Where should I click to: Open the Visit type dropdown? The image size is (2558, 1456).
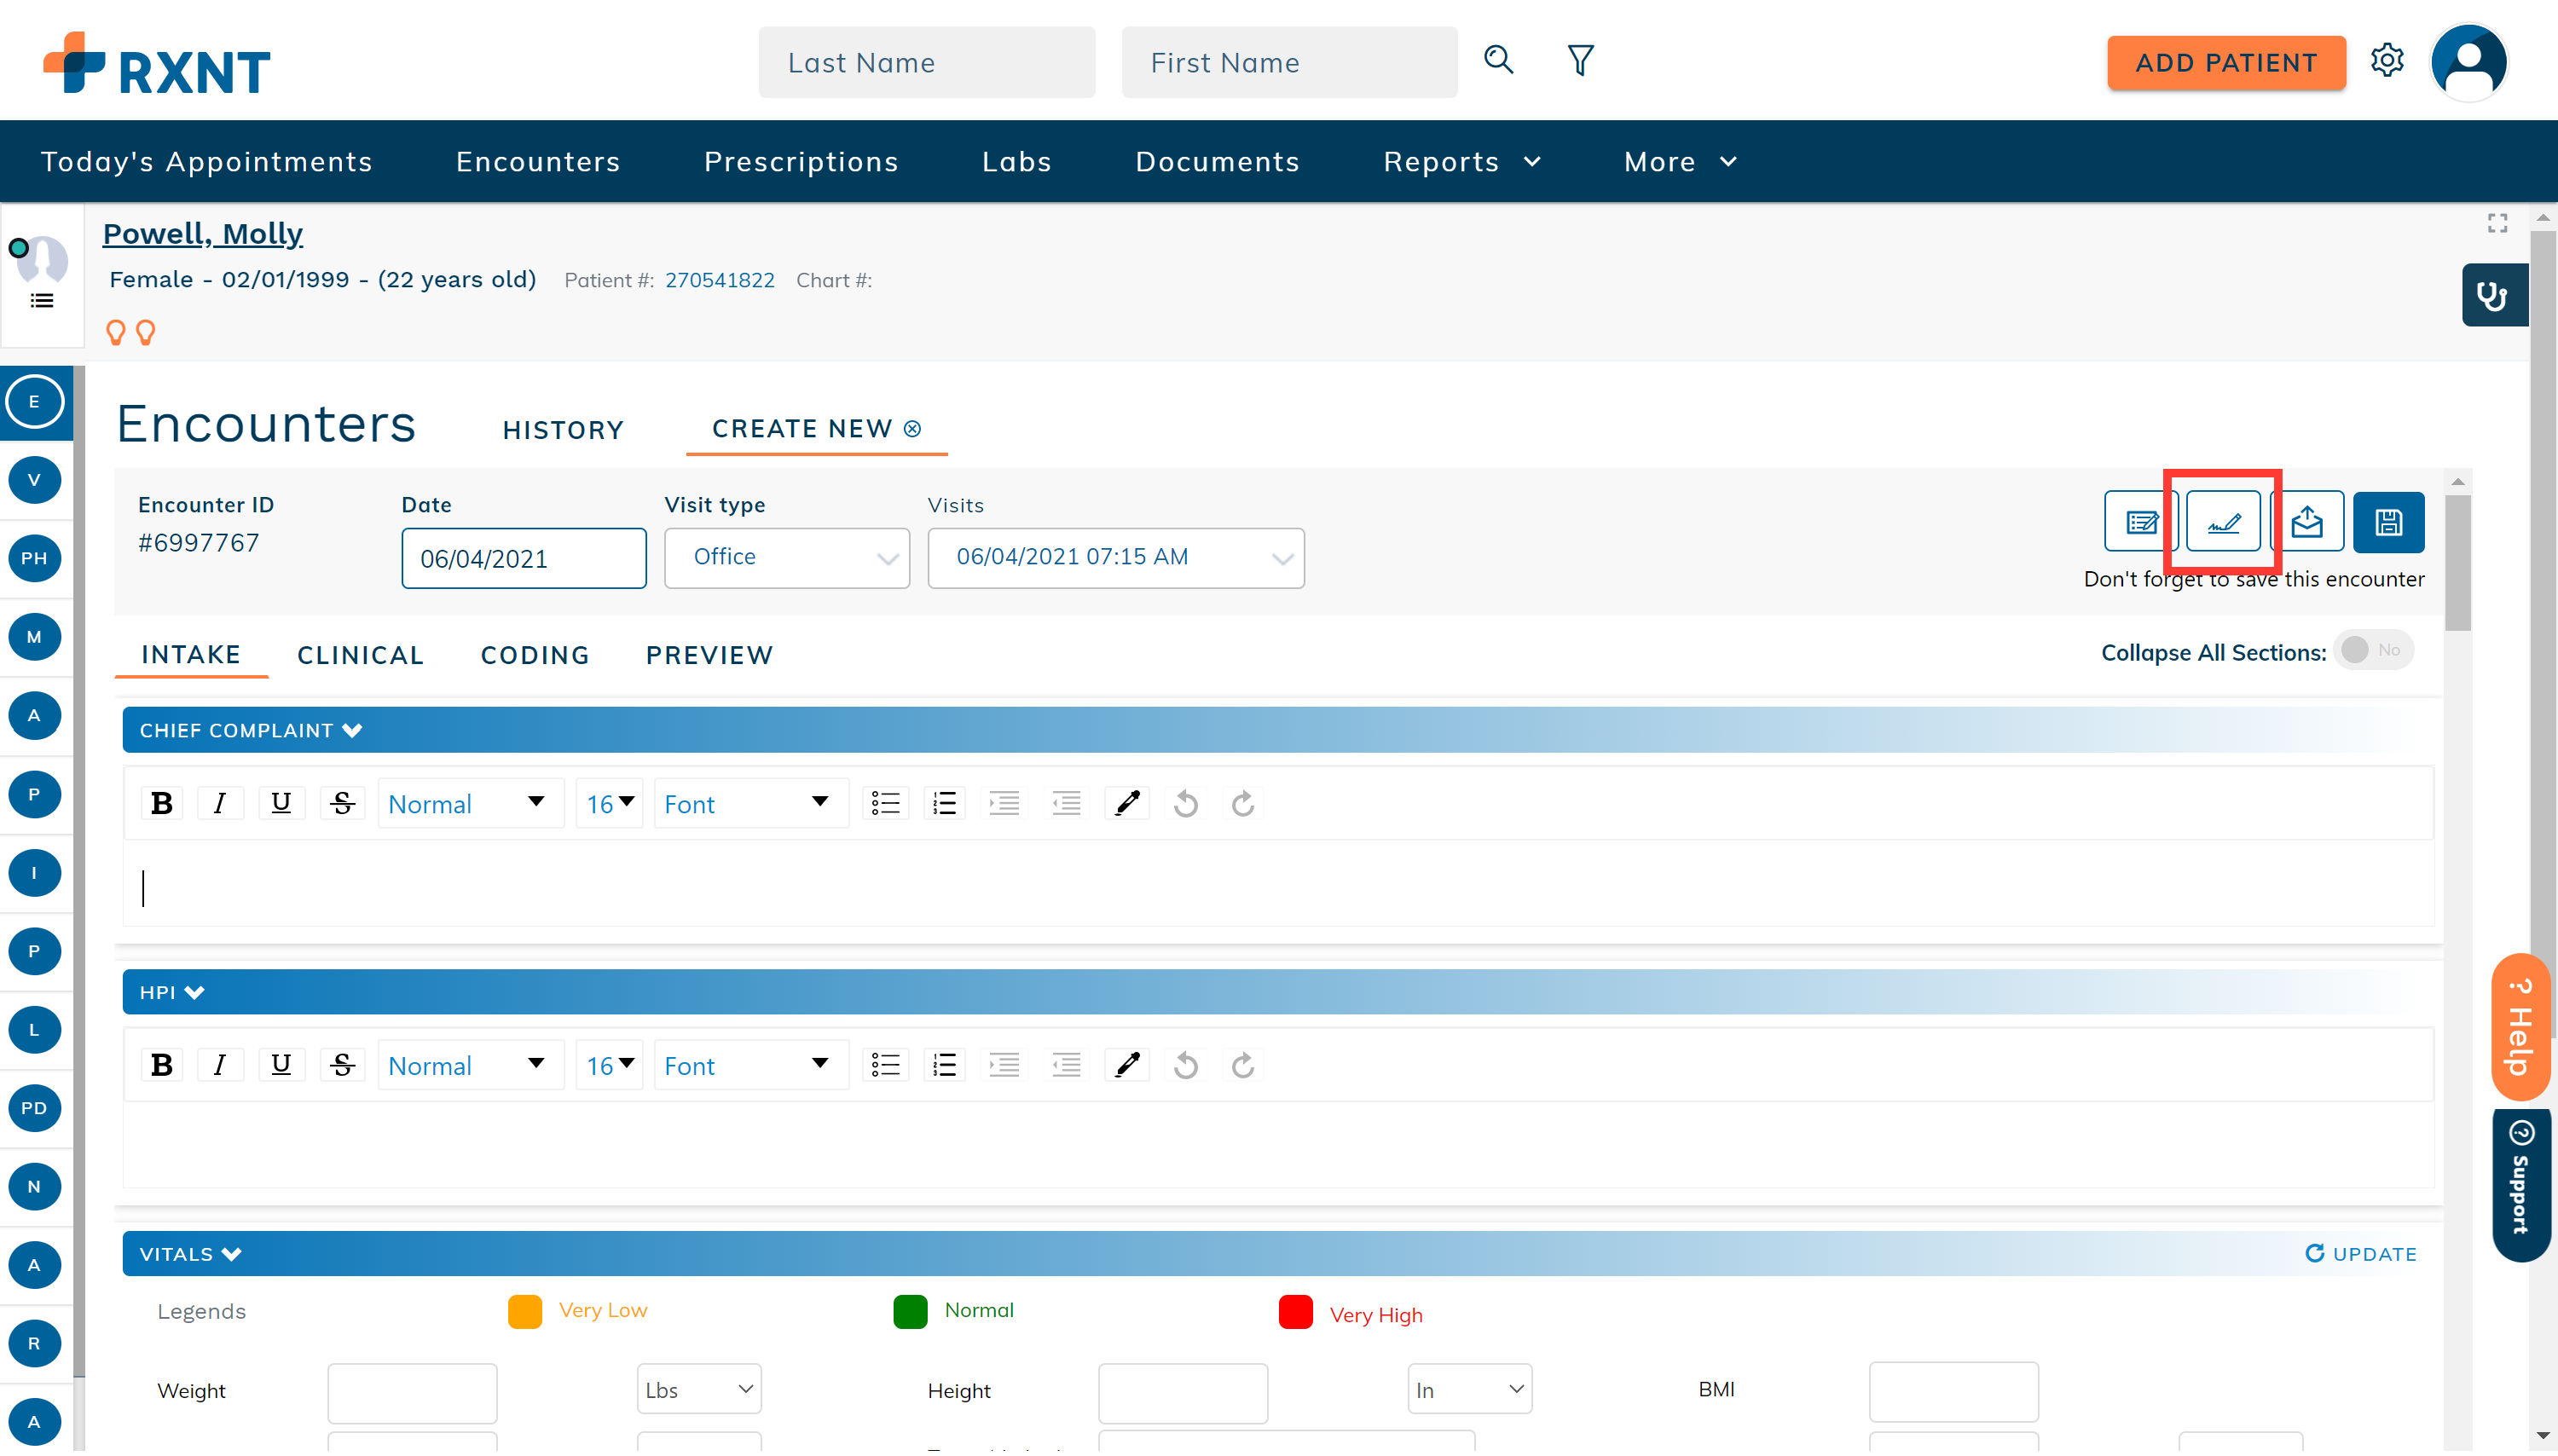[786, 558]
